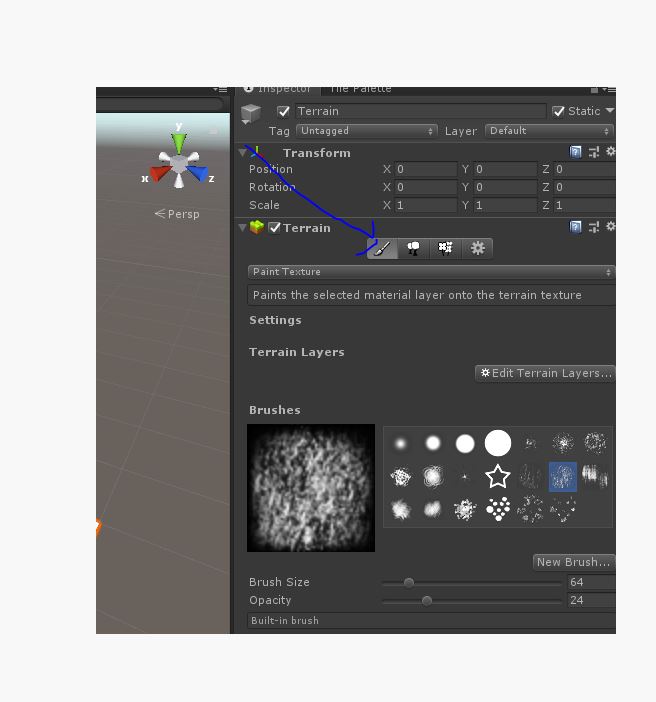Click the Edit Terrain Layers button
Screen dimensions: 656x702
click(545, 373)
